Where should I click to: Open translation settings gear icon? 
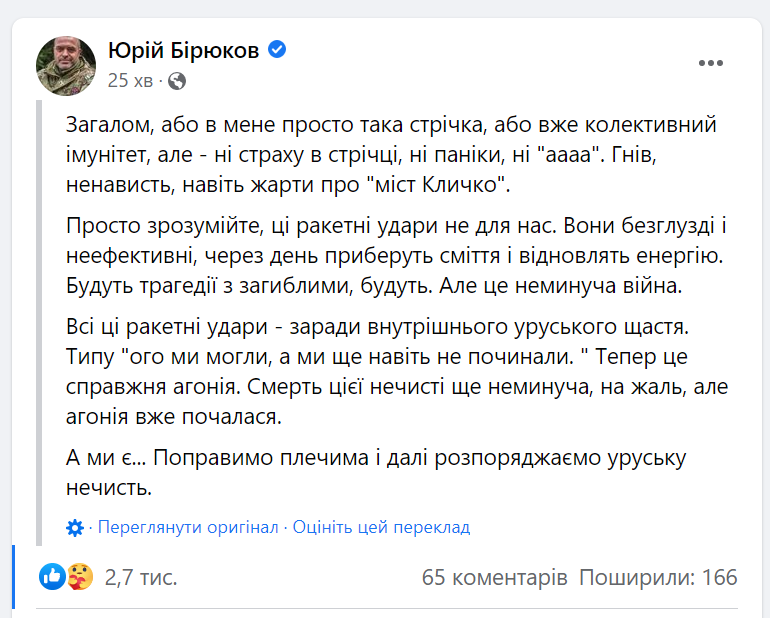tap(75, 528)
